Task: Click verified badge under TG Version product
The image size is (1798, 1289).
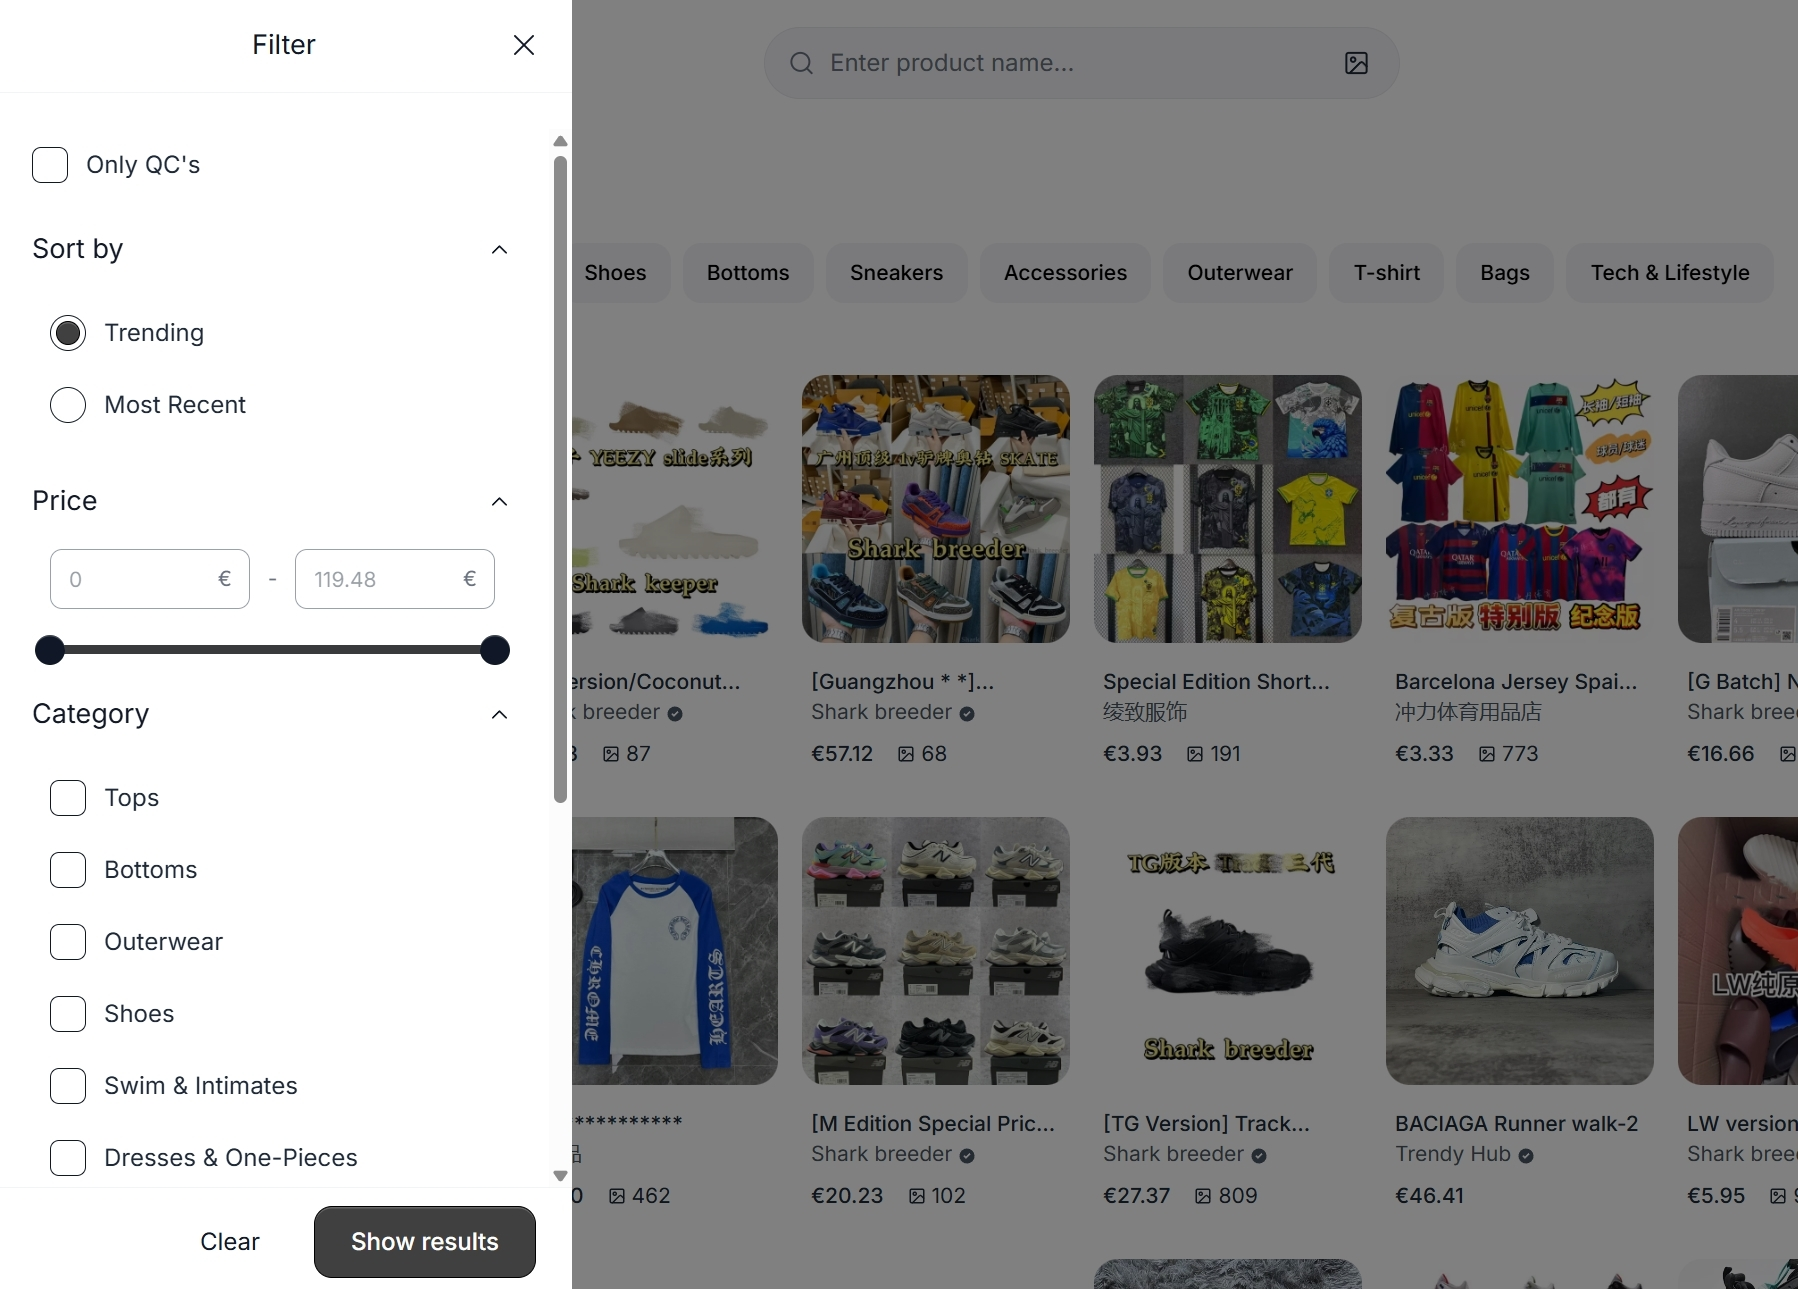Action: tap(1259, 1156)
